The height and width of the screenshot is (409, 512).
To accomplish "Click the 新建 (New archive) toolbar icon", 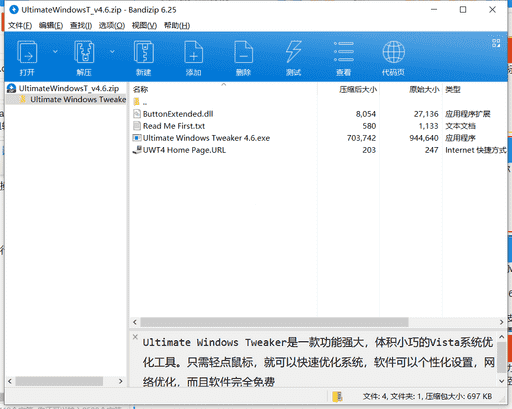I will click(144, 52).
